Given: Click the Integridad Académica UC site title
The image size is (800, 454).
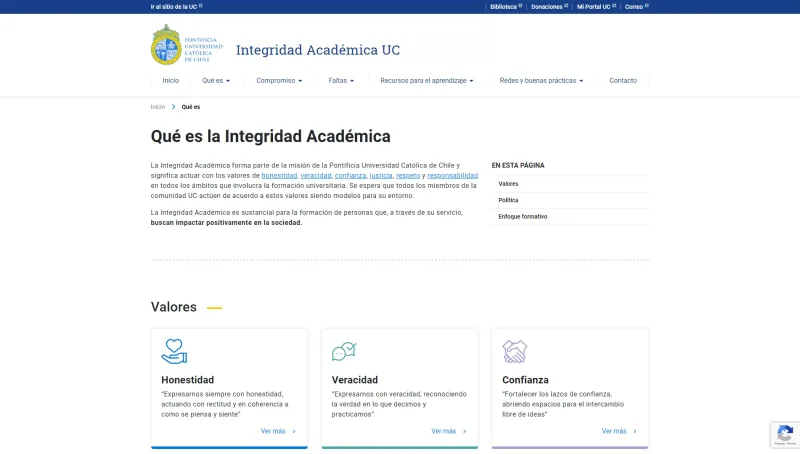Looking at the screenshot, I should click(318, 49).
